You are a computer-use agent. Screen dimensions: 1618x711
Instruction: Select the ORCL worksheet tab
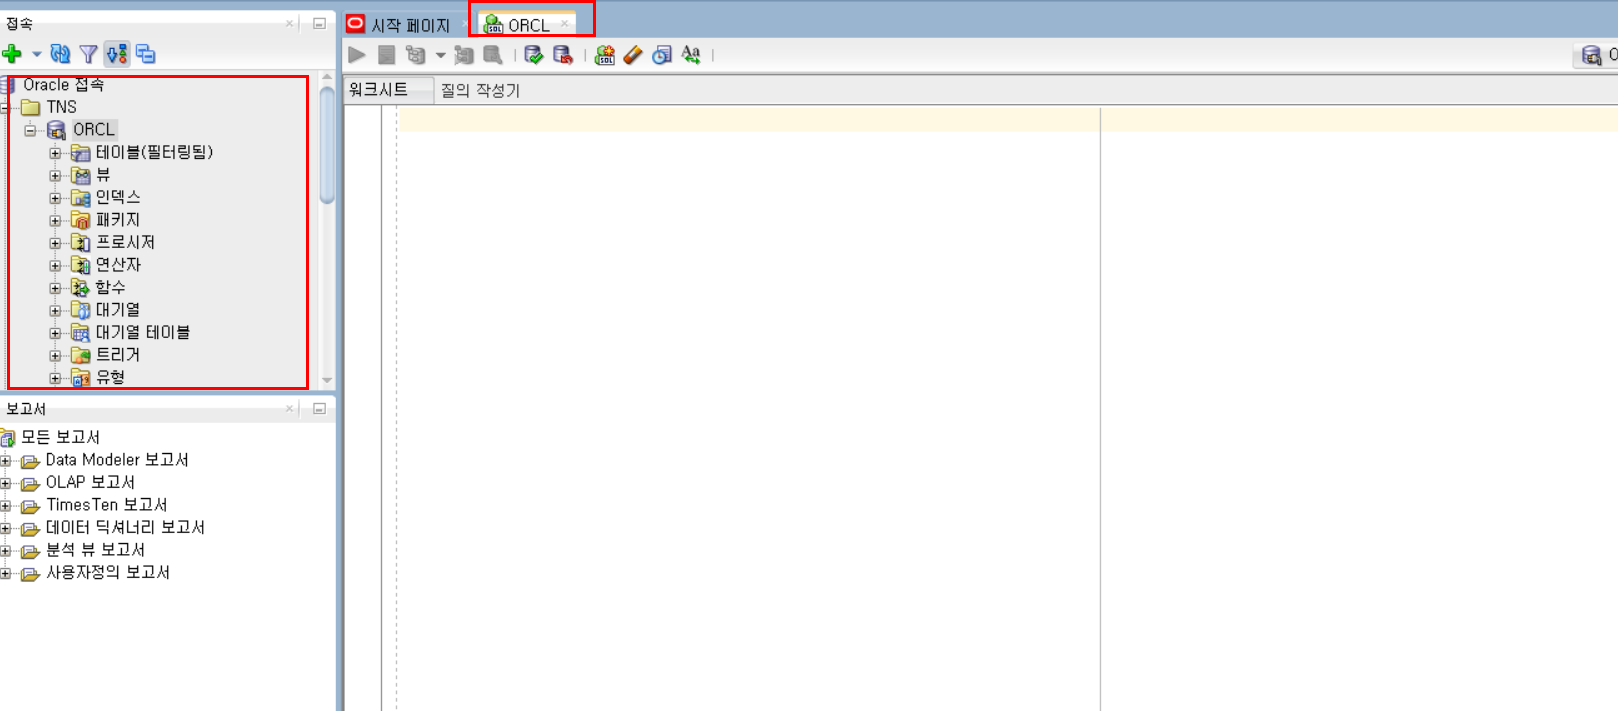click(x=528, y=25)
